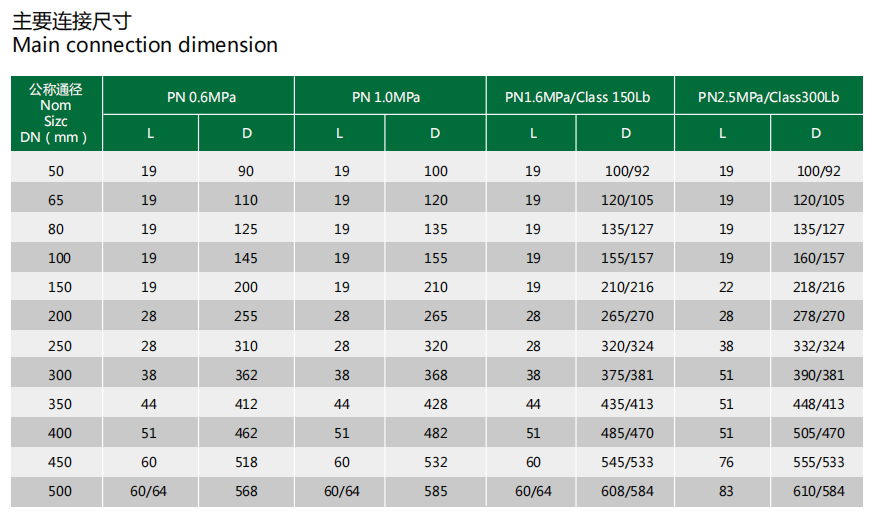Click the cell with value 568
Screen dimensions: 881x520
pos(246,491)
